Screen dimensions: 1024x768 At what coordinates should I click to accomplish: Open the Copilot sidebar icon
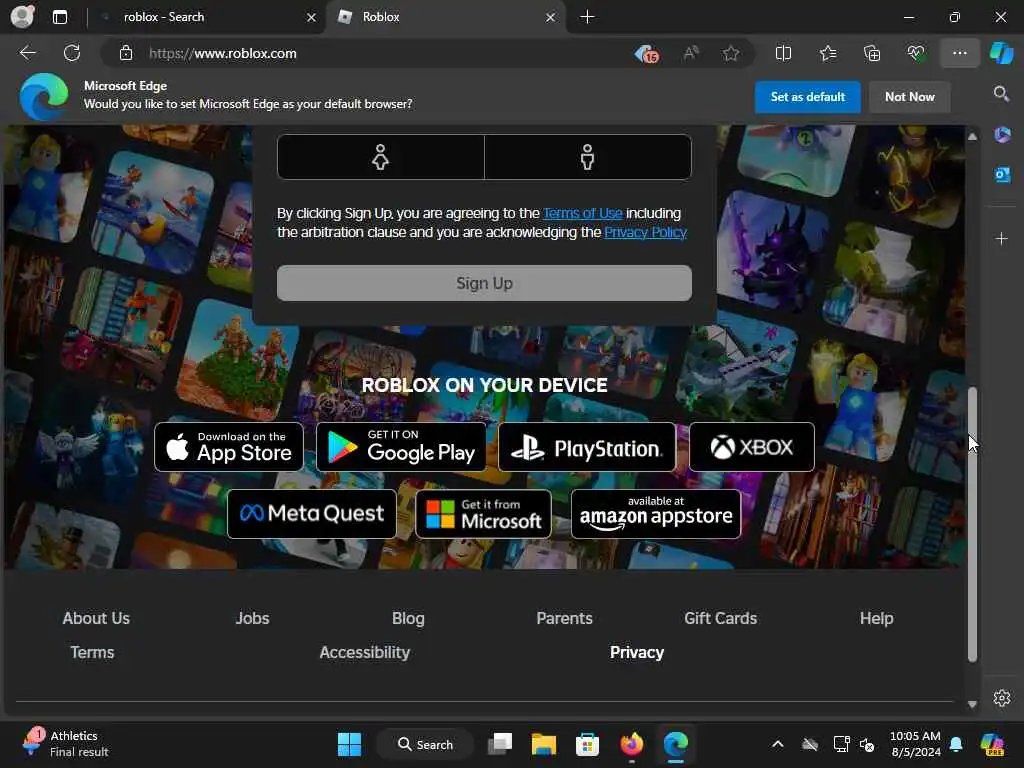pyautogui.click(x=1001, y=53)
